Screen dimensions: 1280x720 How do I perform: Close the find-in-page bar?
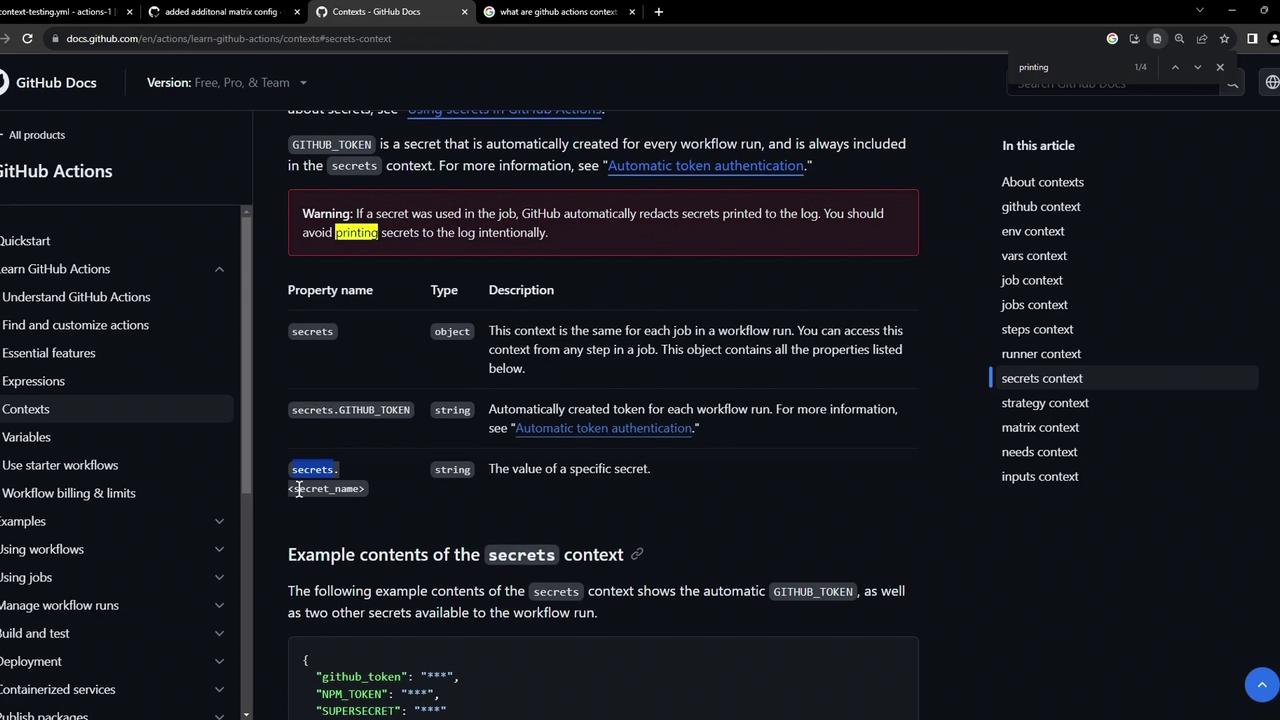click(1220, 67)
